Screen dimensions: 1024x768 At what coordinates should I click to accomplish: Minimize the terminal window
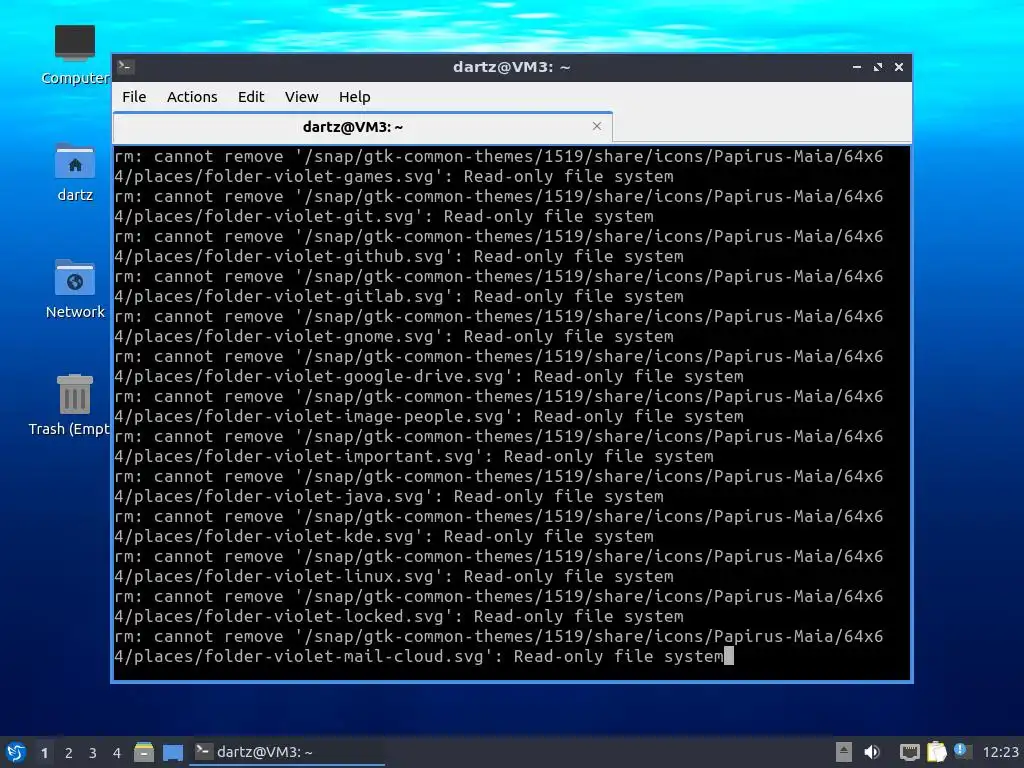pos(857,67)
